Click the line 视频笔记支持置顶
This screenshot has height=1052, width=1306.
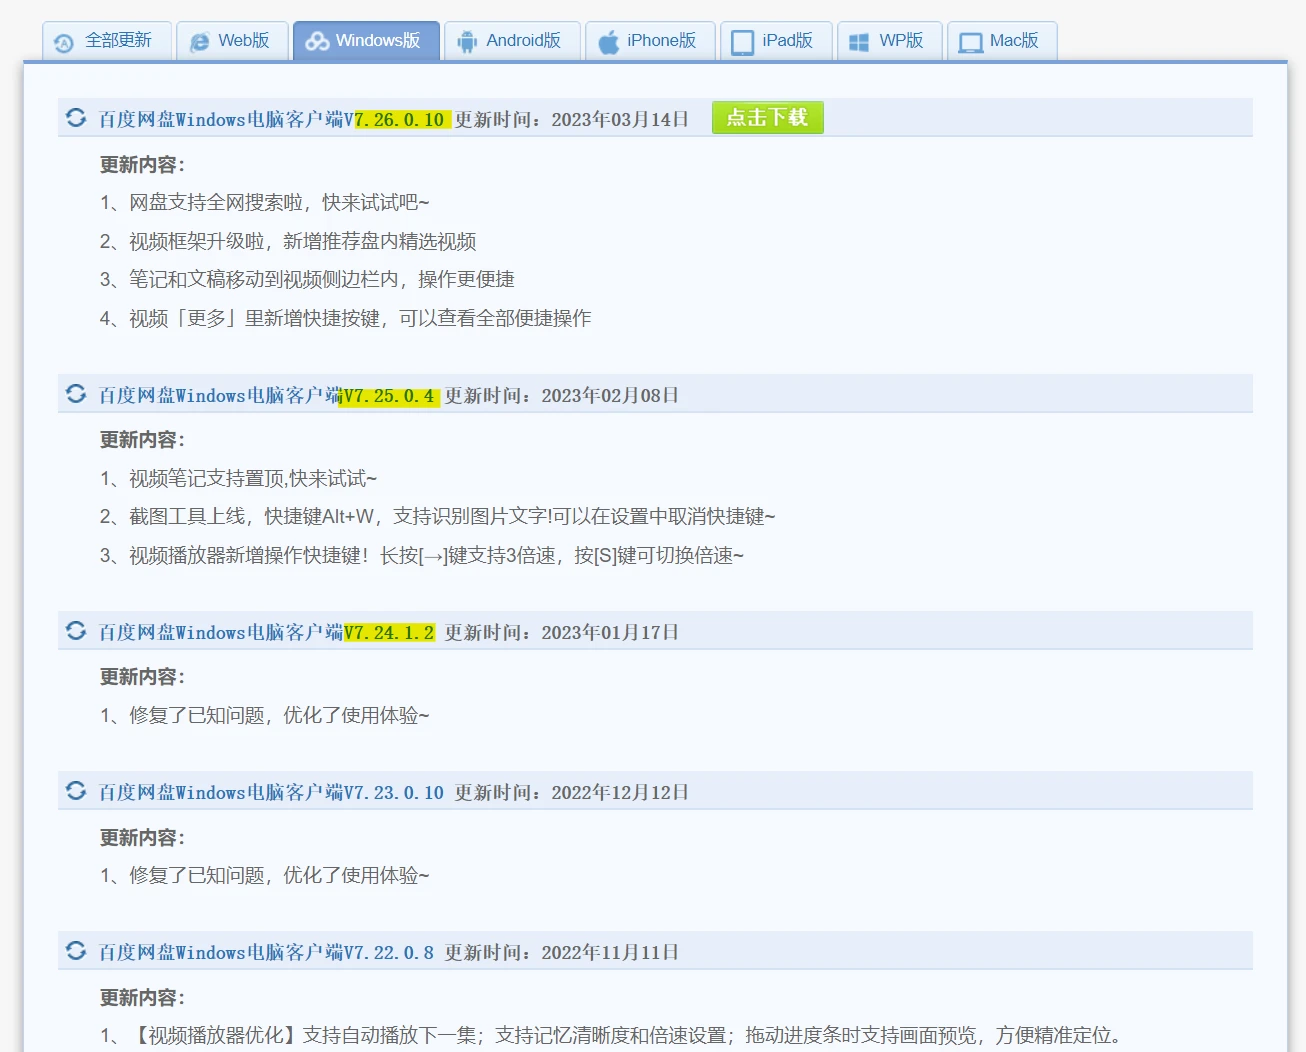238,479
